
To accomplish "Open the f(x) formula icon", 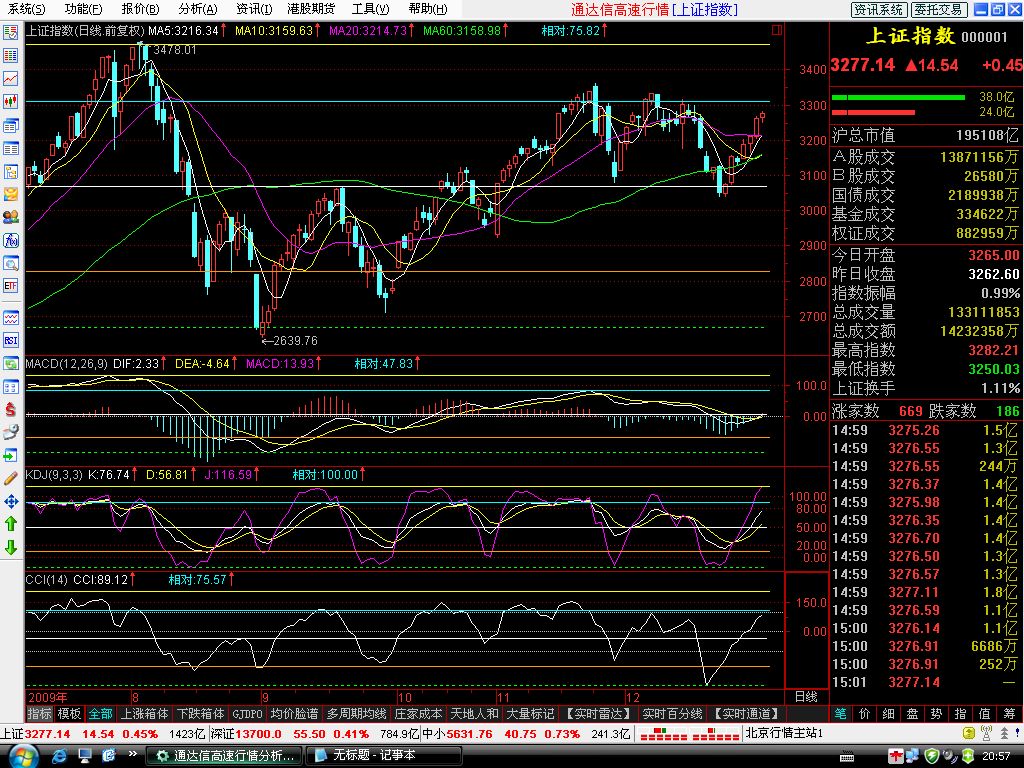I will click(11, 240).
